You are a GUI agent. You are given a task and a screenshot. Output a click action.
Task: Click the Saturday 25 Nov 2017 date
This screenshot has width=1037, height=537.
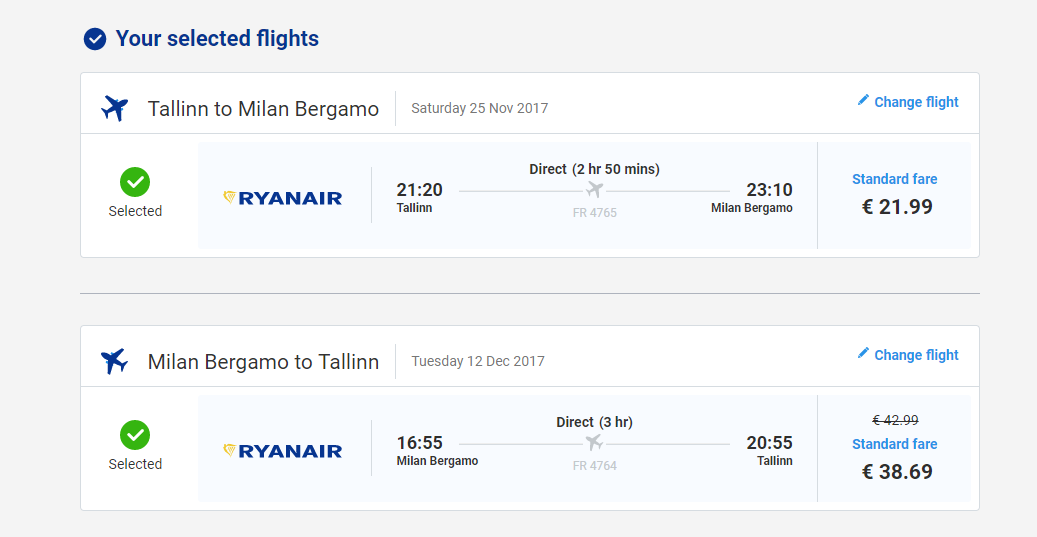(479, 108)
